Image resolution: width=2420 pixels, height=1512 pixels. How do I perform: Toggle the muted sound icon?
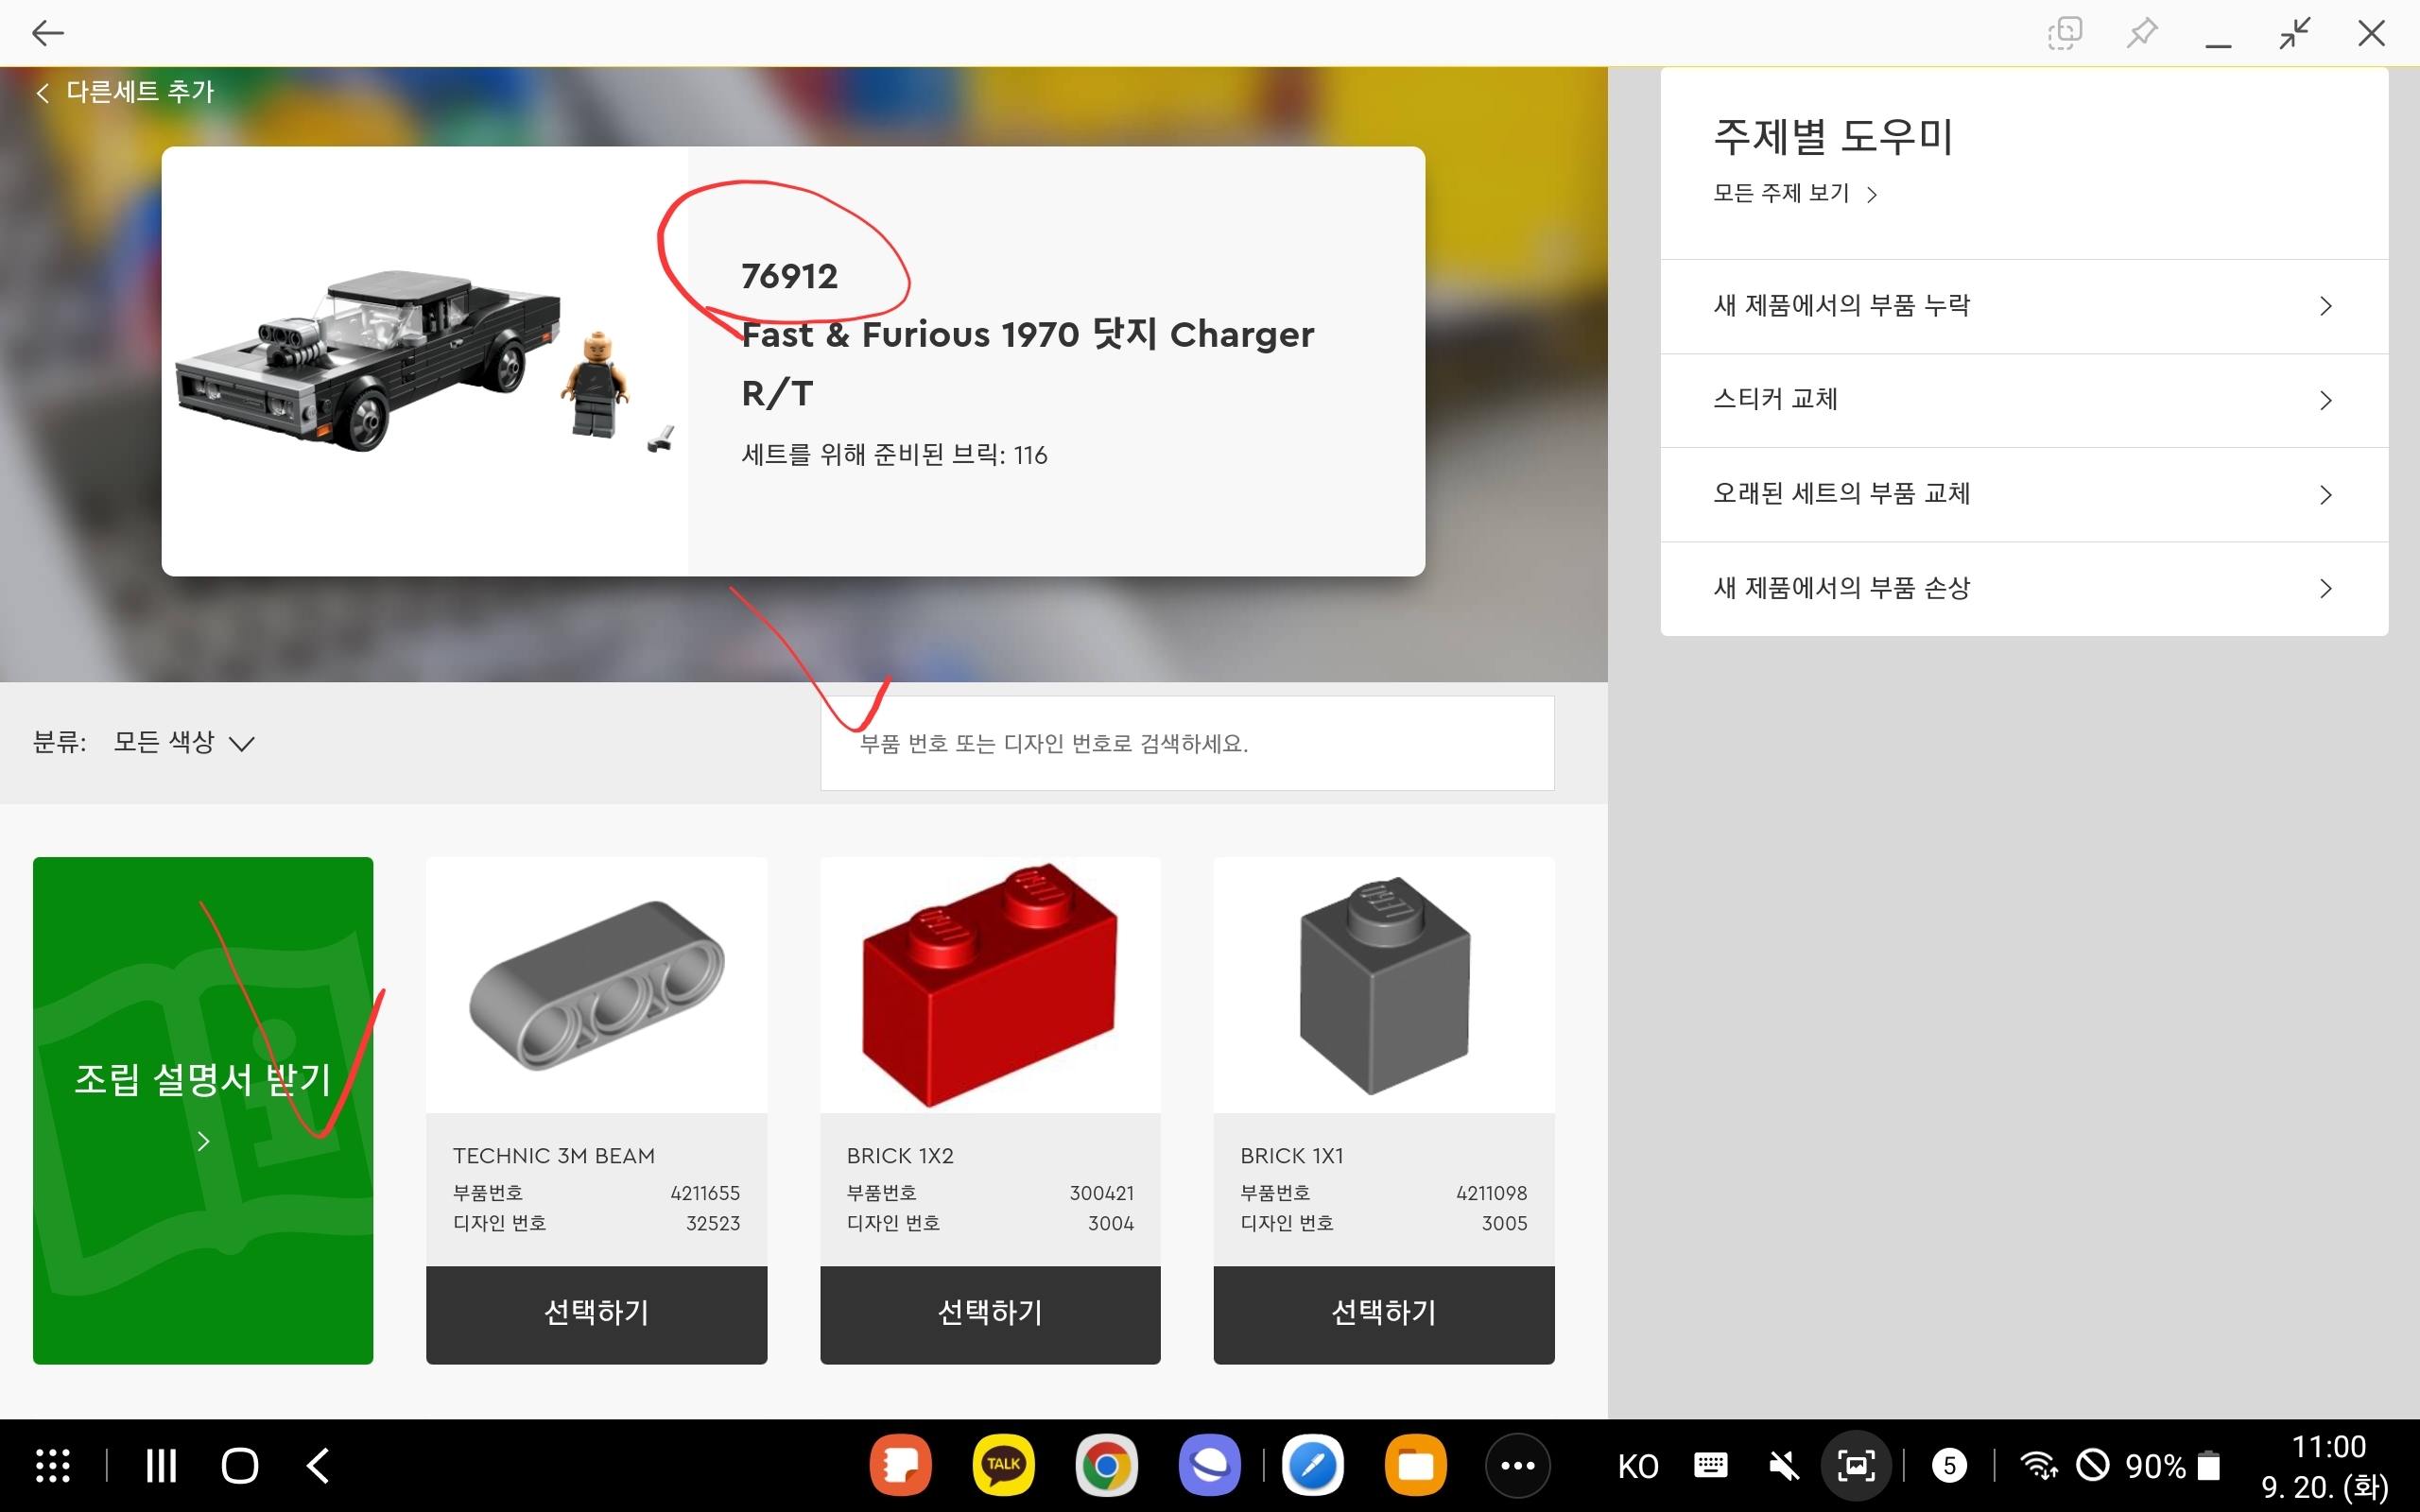[1784, 1466]
